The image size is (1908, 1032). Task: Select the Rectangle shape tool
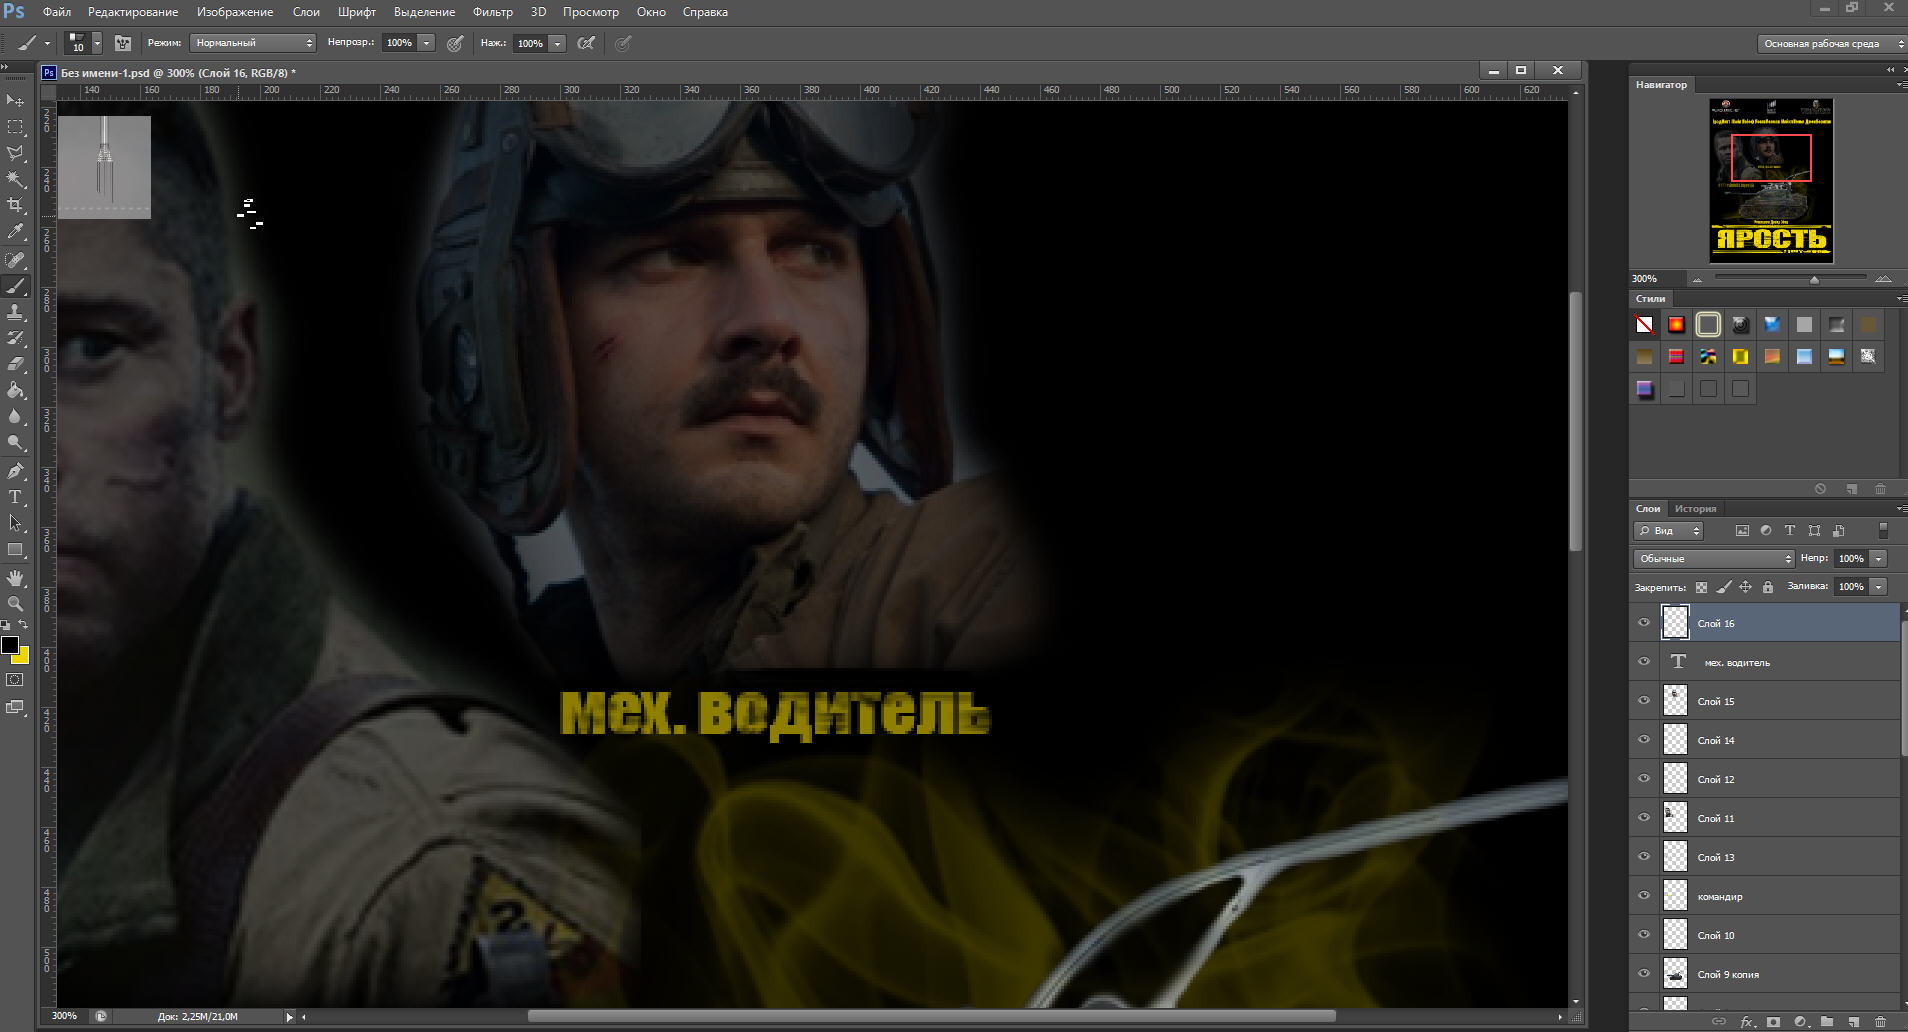click(15, 550)
